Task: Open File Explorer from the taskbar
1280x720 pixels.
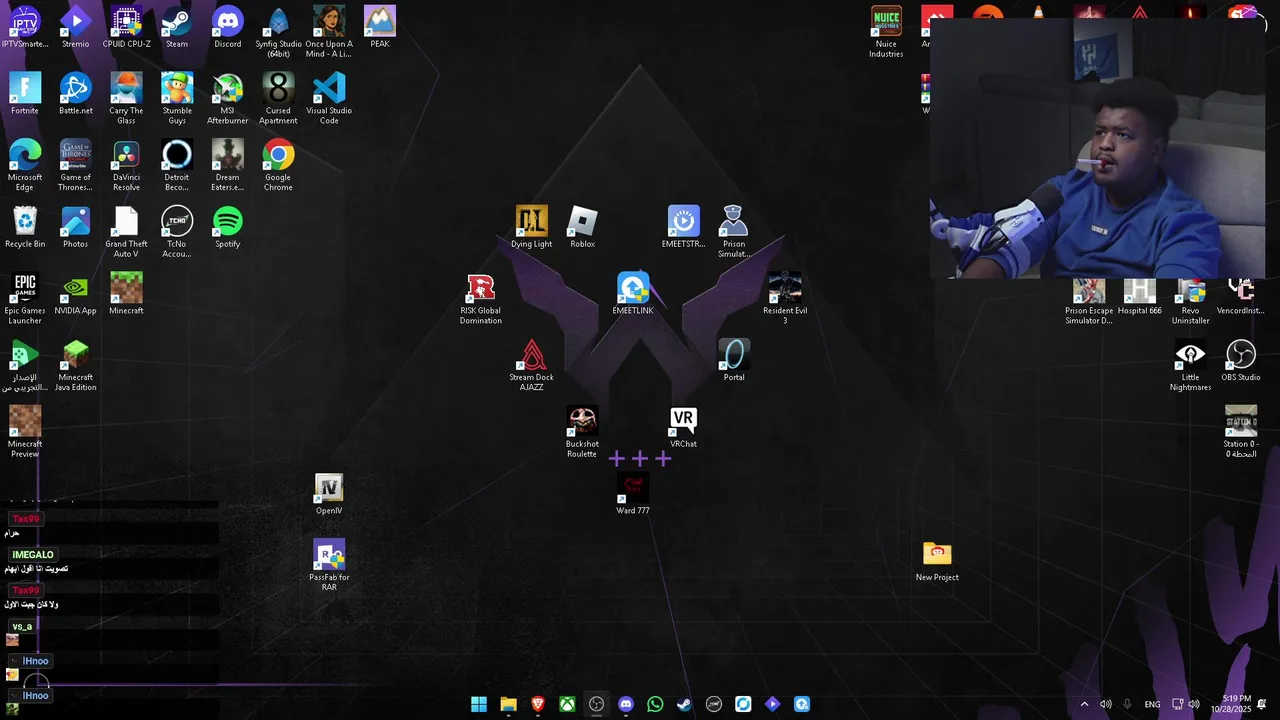Action: point(508,704)
